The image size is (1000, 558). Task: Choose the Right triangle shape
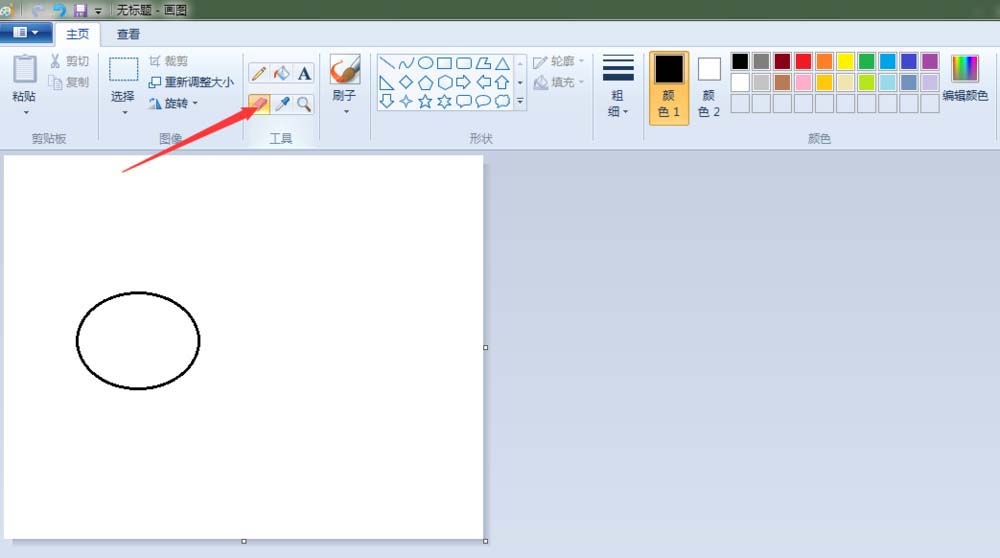[386, 82]
